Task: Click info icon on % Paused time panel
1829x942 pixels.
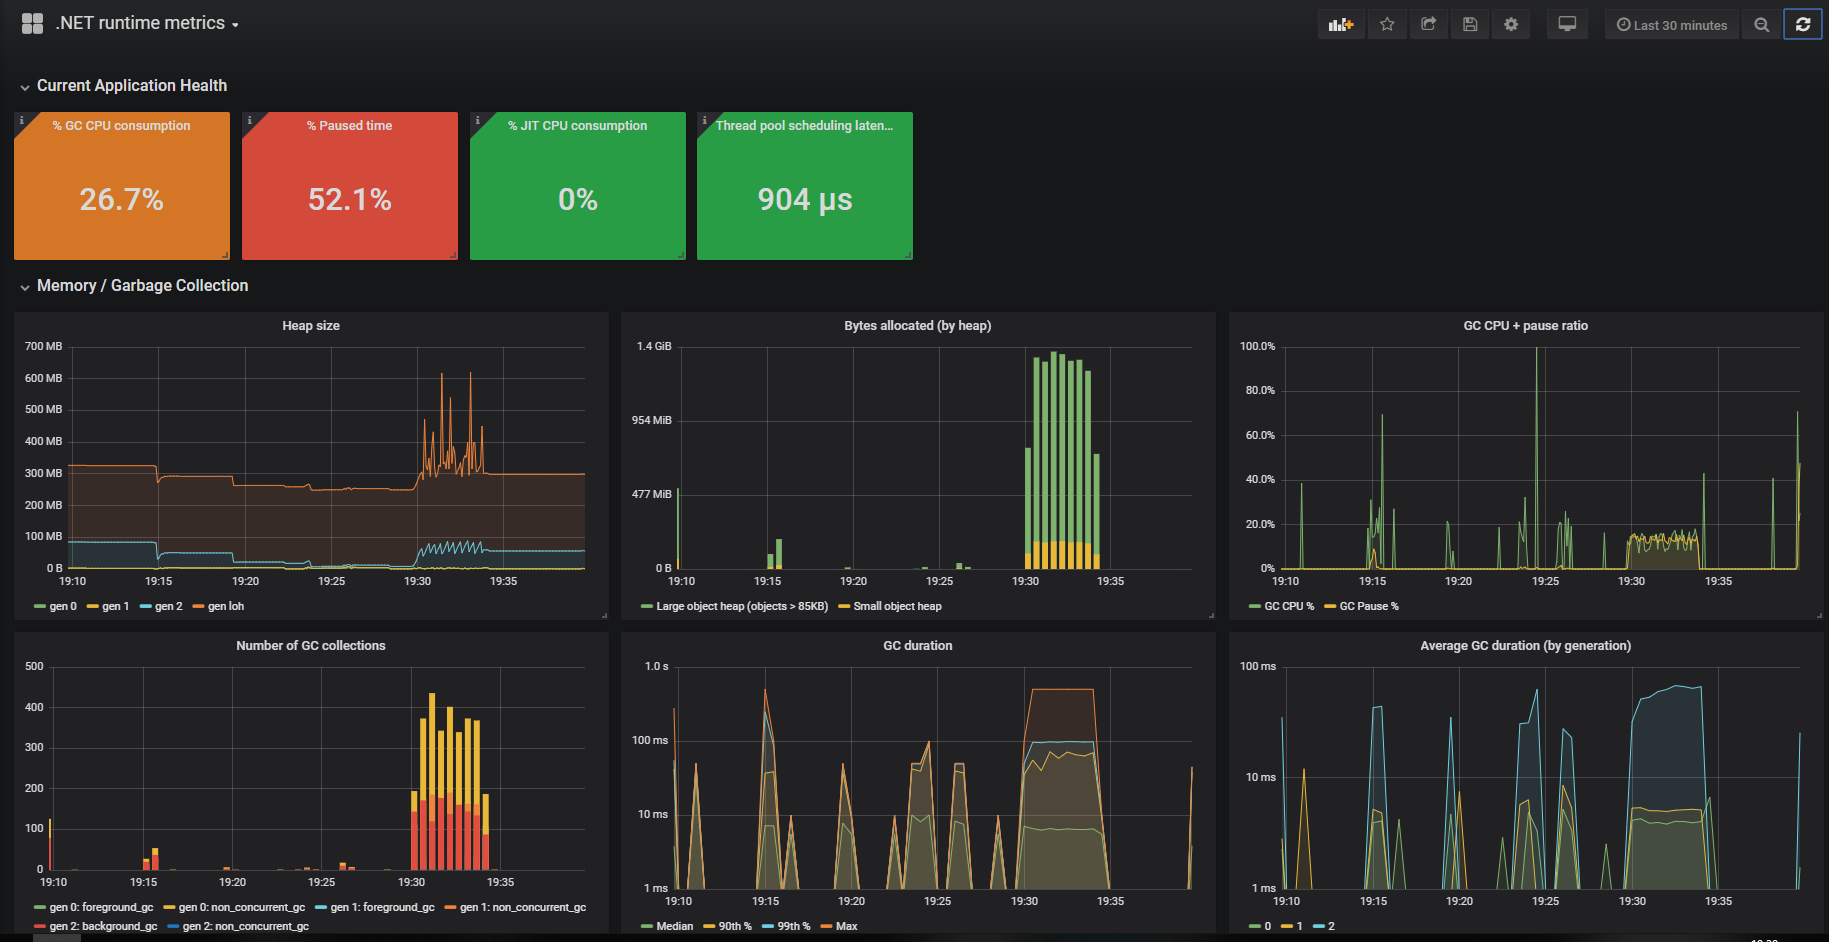Action: (249, 120)
